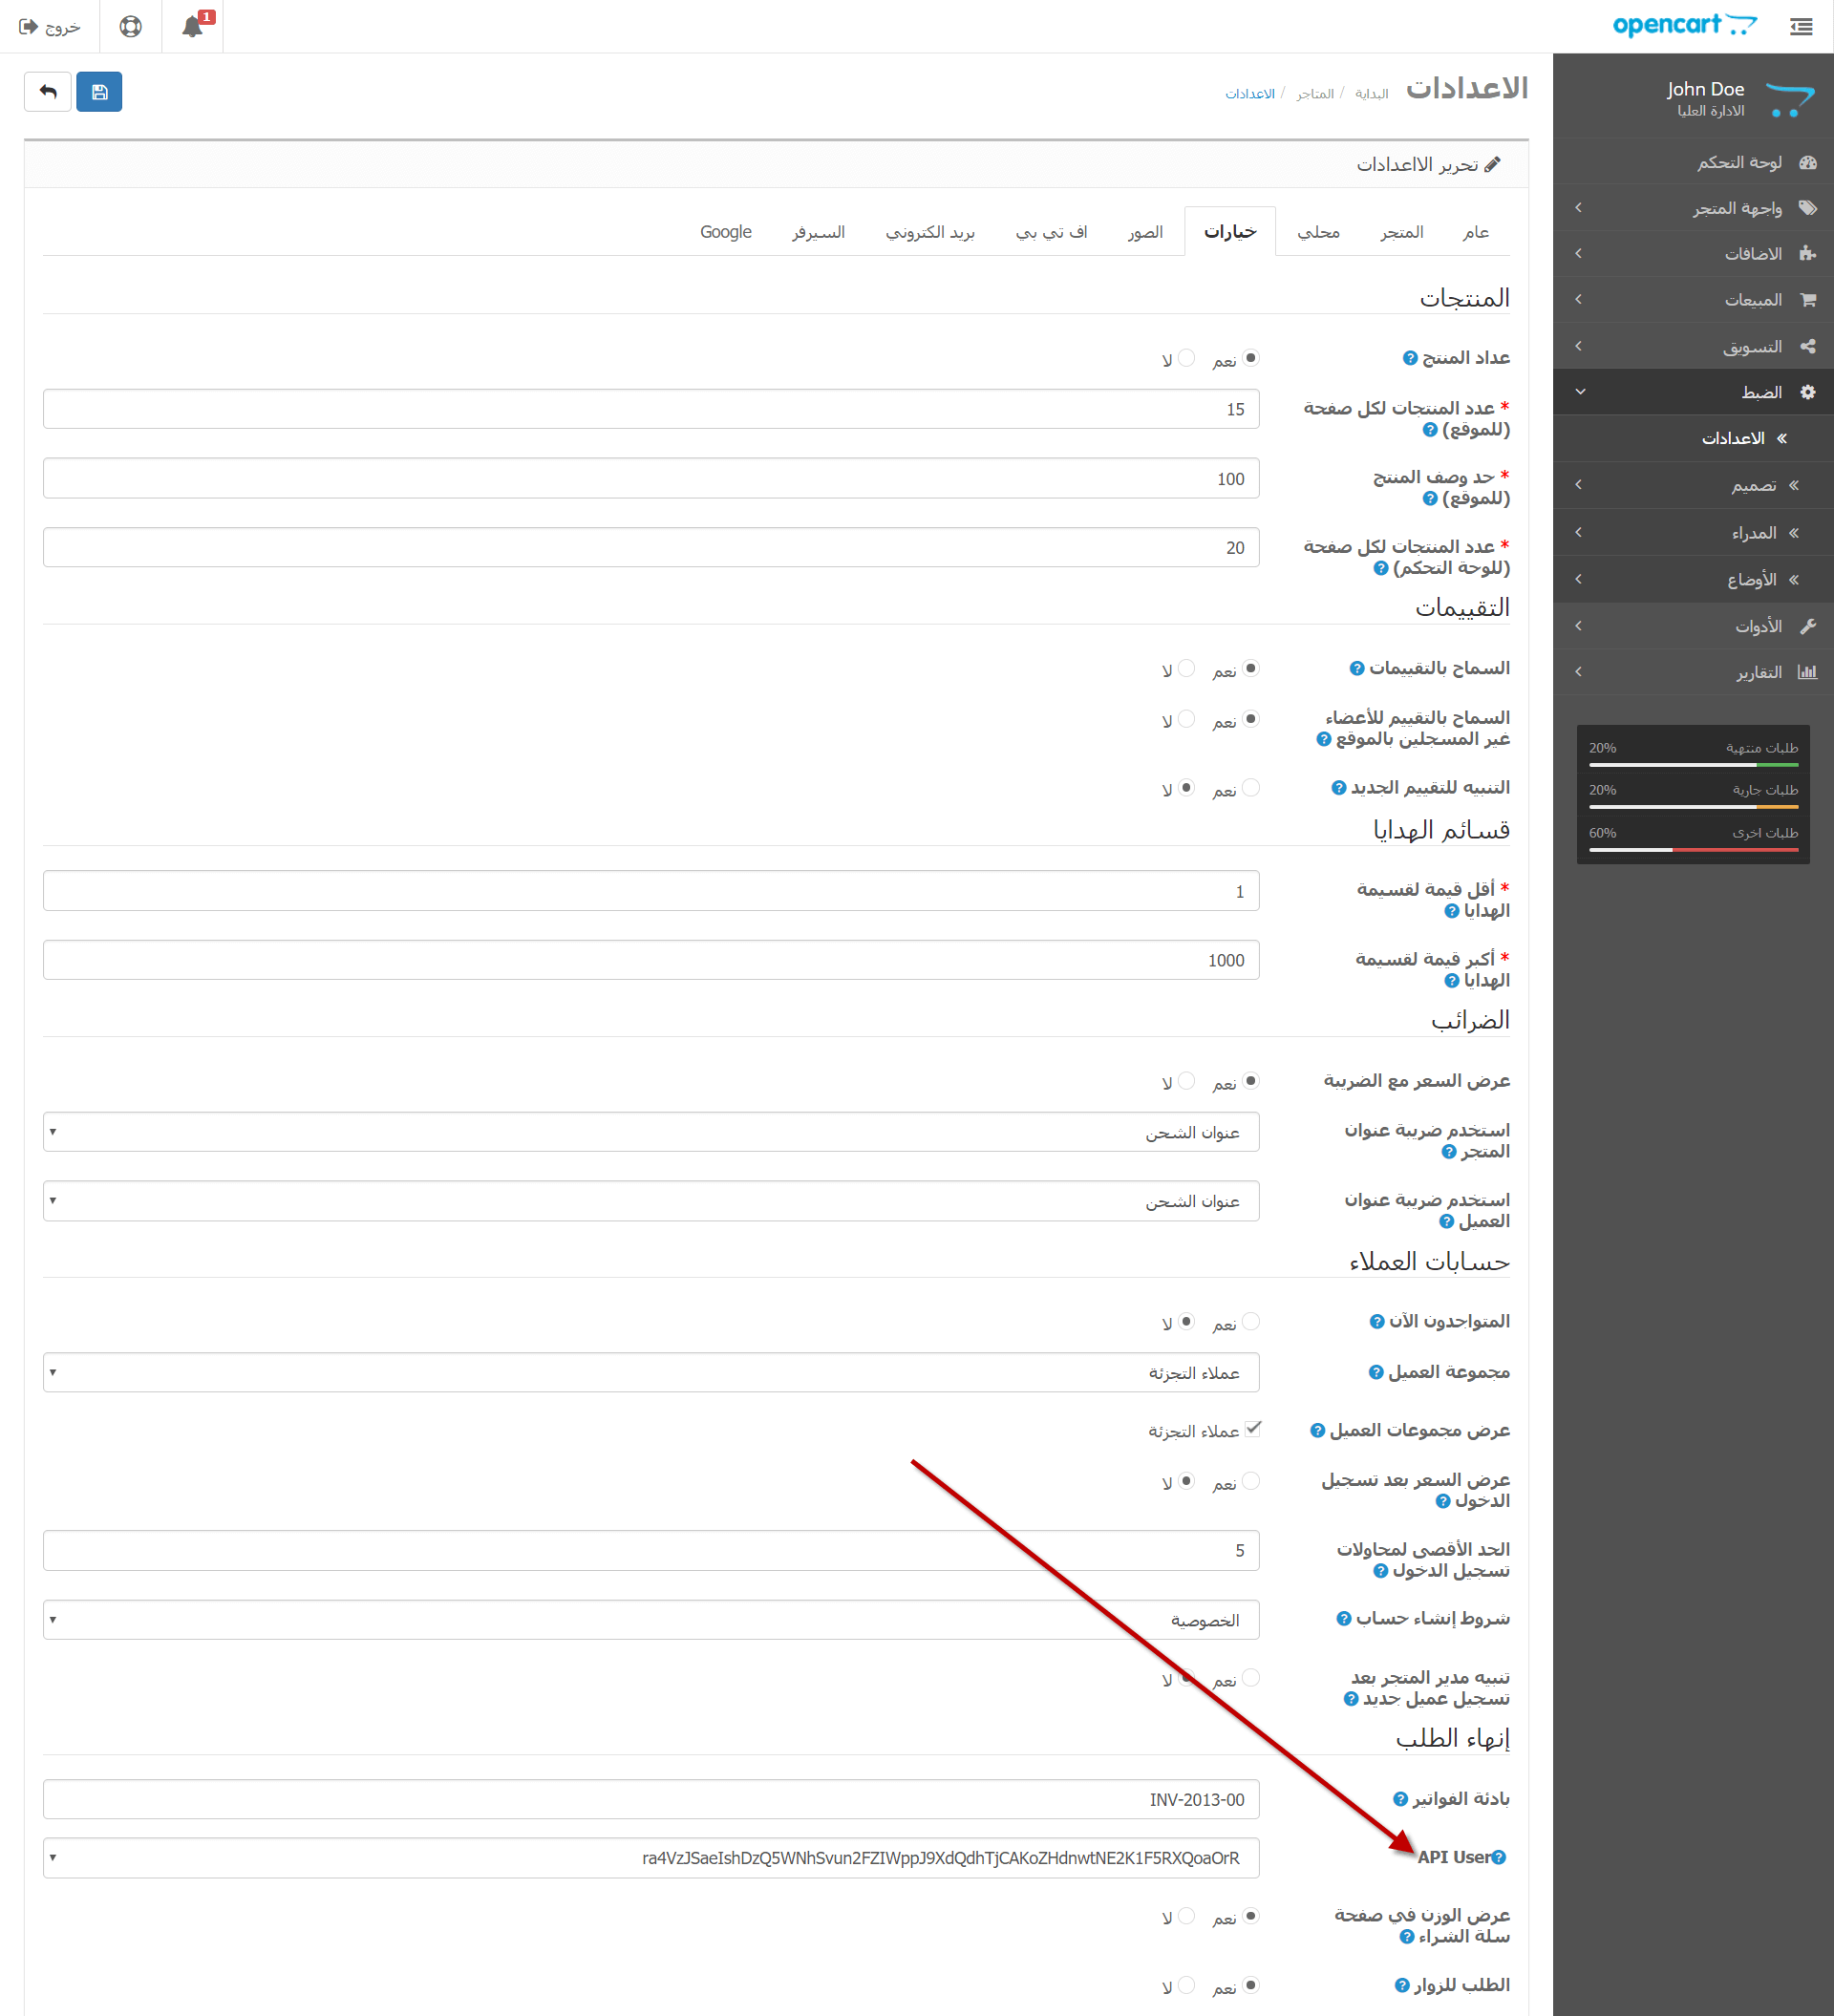Expand المدراء users submenu
The image size is (1834, 2016).
1693,533
